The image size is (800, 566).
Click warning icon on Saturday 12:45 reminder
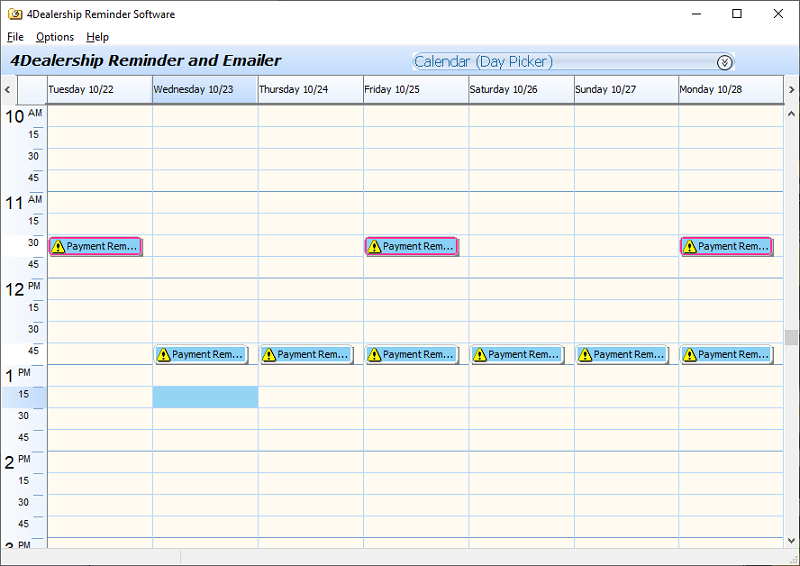[x=479, y=354]
